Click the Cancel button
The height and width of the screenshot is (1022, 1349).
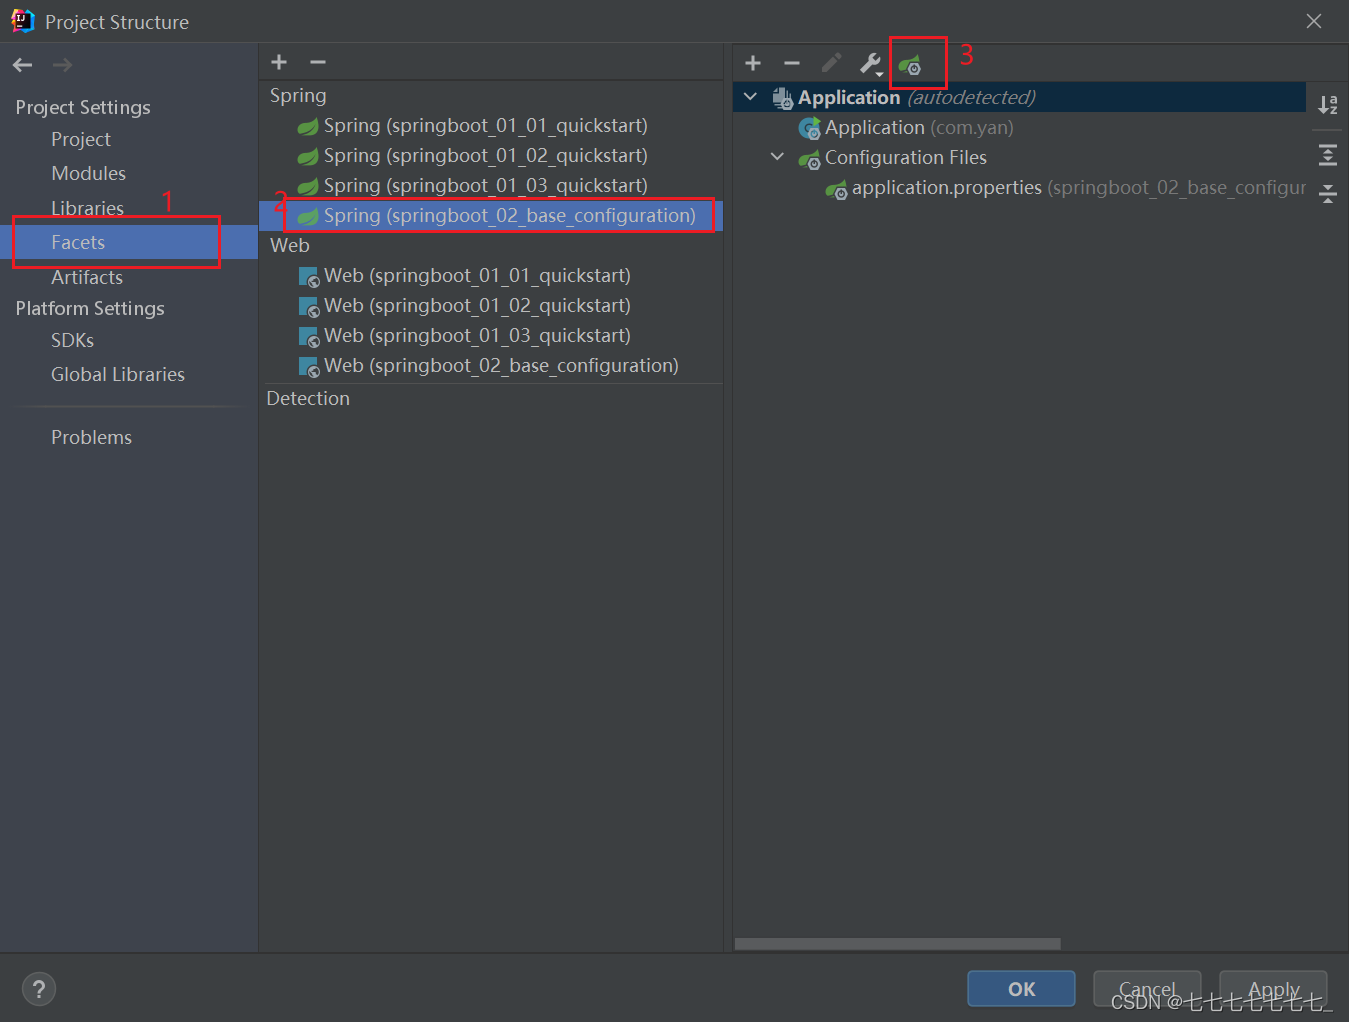click(1147, 989)
